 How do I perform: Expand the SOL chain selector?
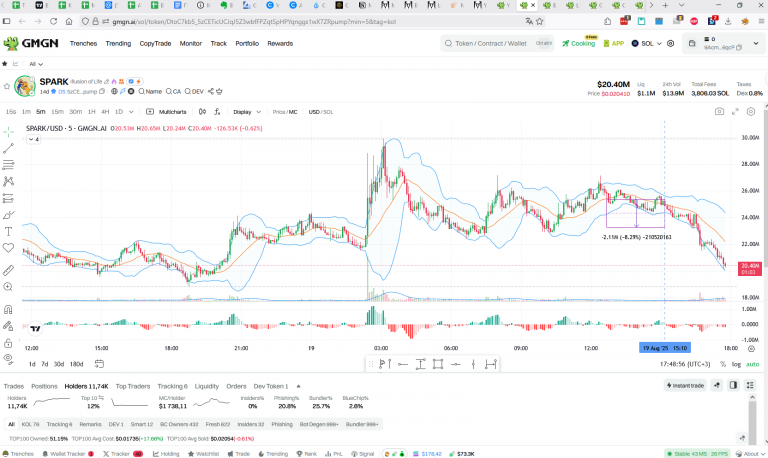coord(647,44)
